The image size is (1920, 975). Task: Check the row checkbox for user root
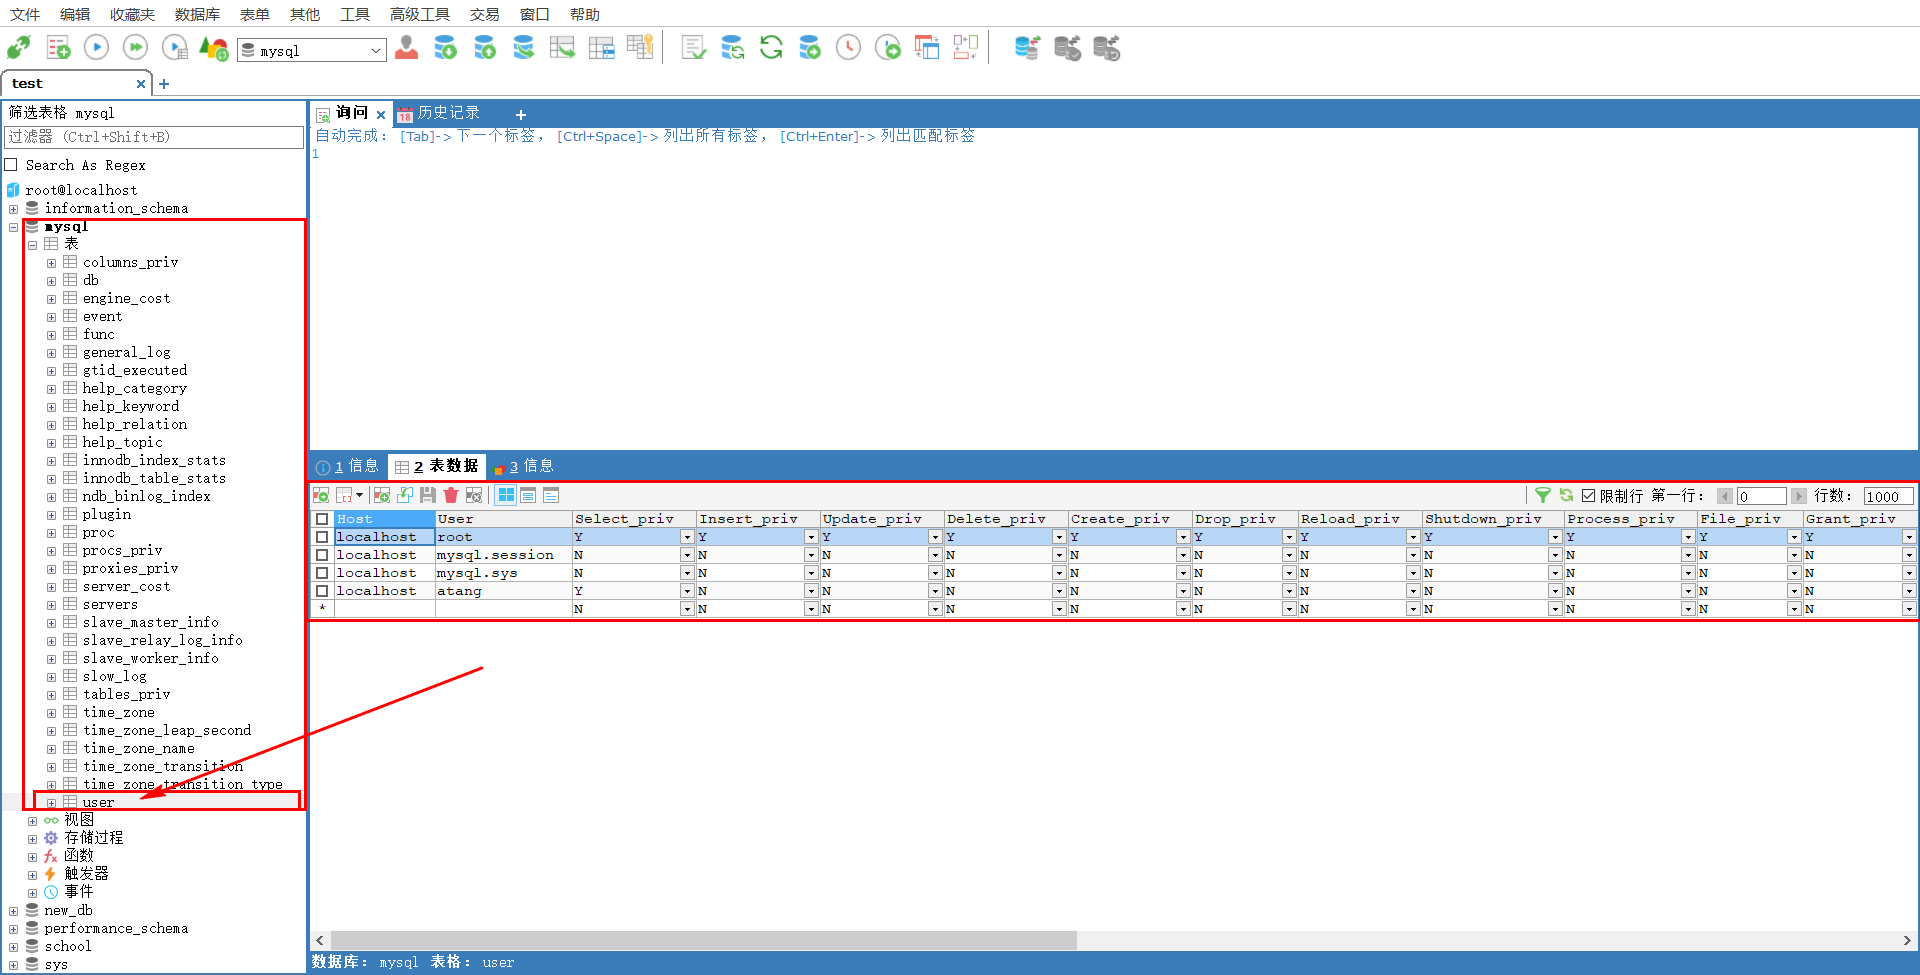click(x=322, y=537)
